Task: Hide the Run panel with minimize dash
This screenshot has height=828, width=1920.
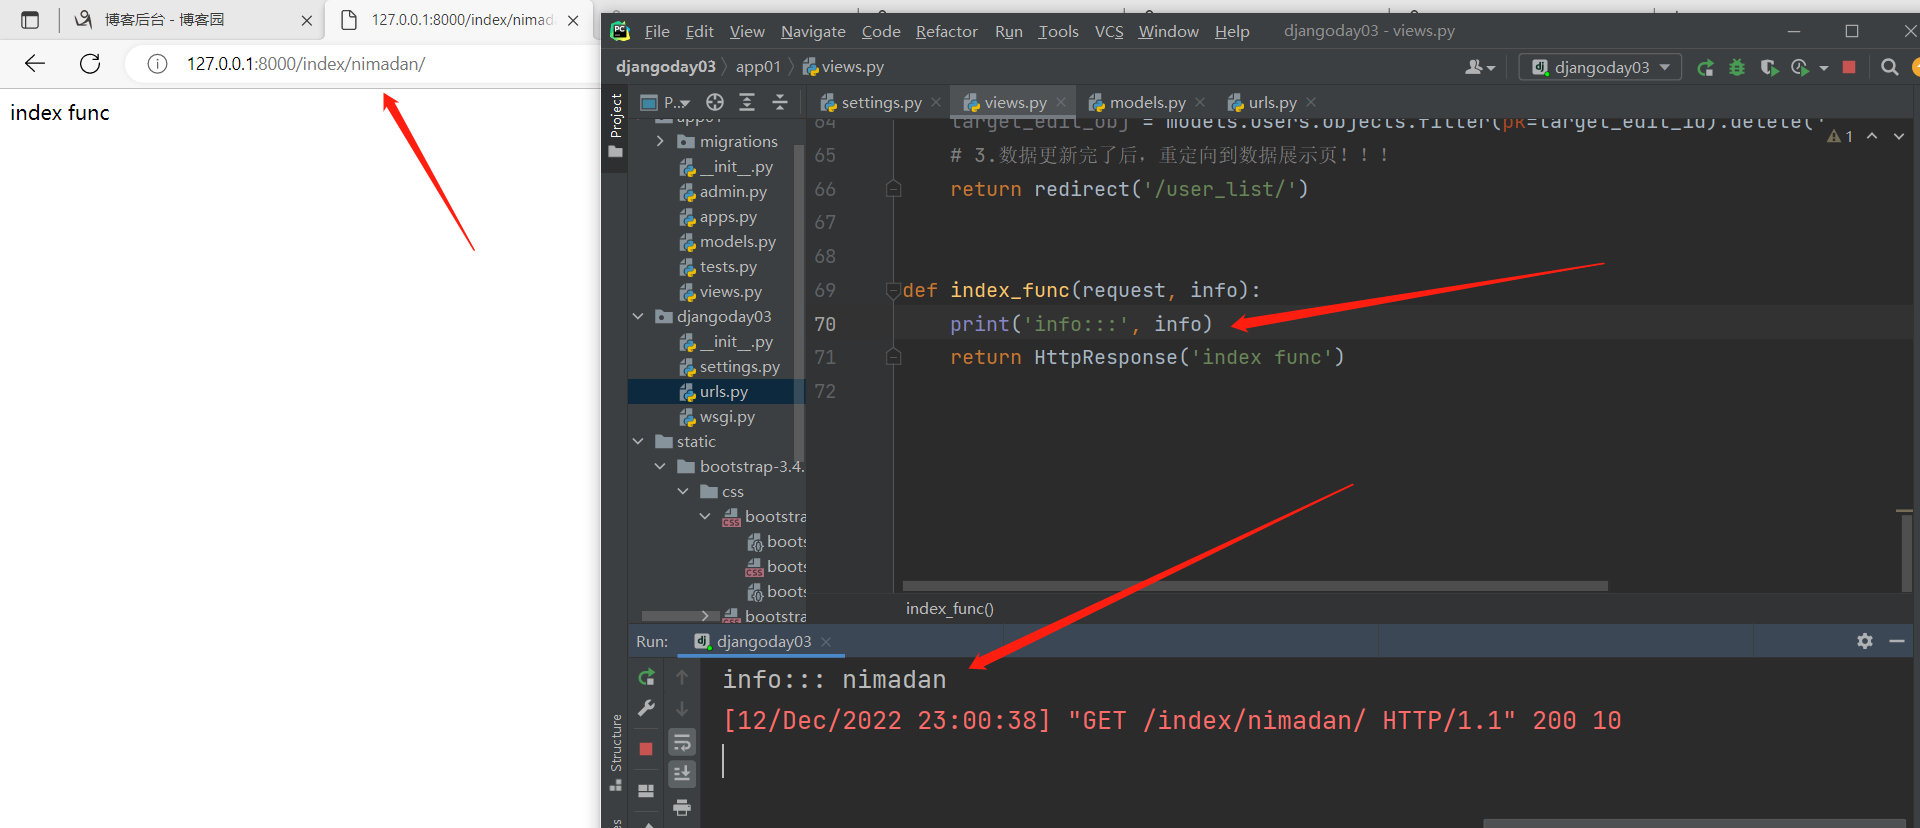Action: click(1897, 641)
